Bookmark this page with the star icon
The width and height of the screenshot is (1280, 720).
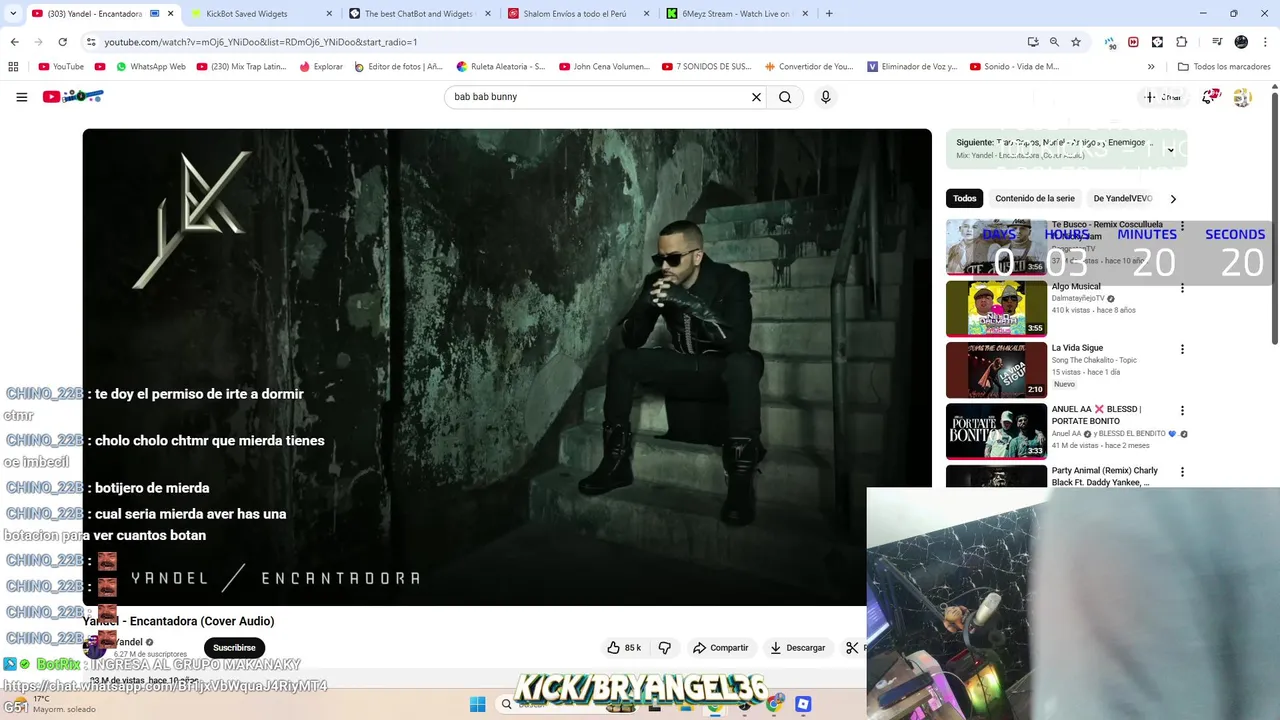coord(1076,42)
